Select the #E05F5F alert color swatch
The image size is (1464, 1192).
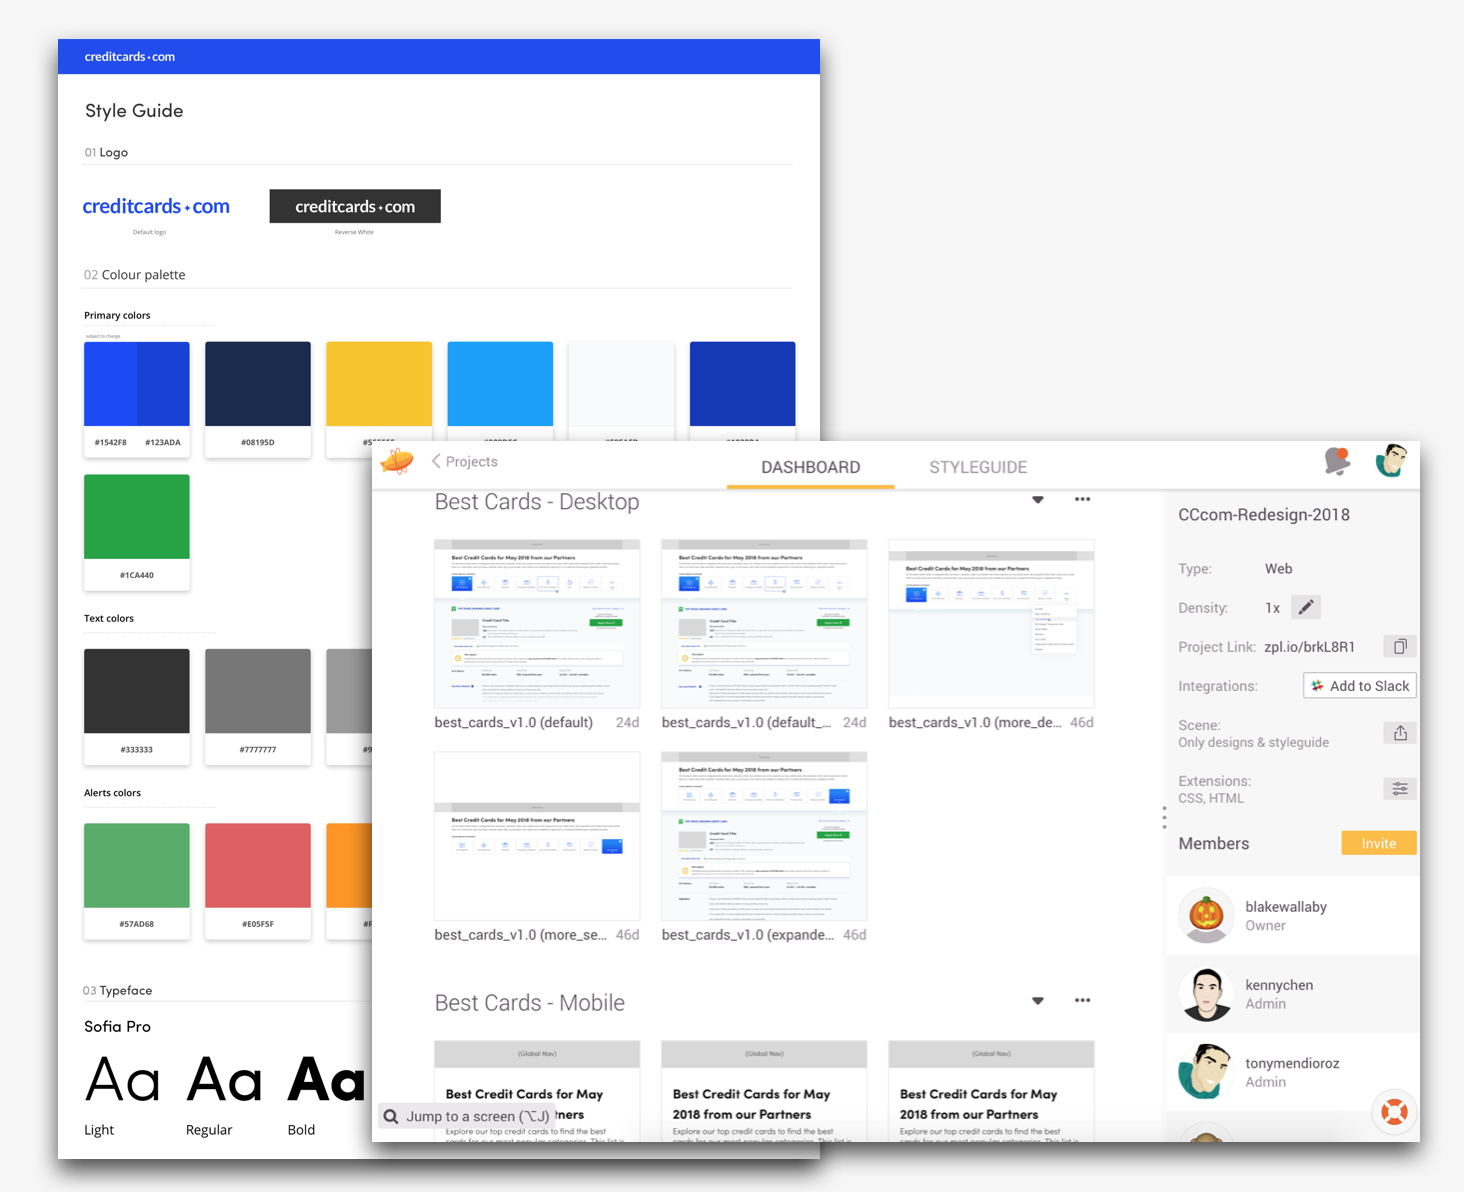coord(258,865)
